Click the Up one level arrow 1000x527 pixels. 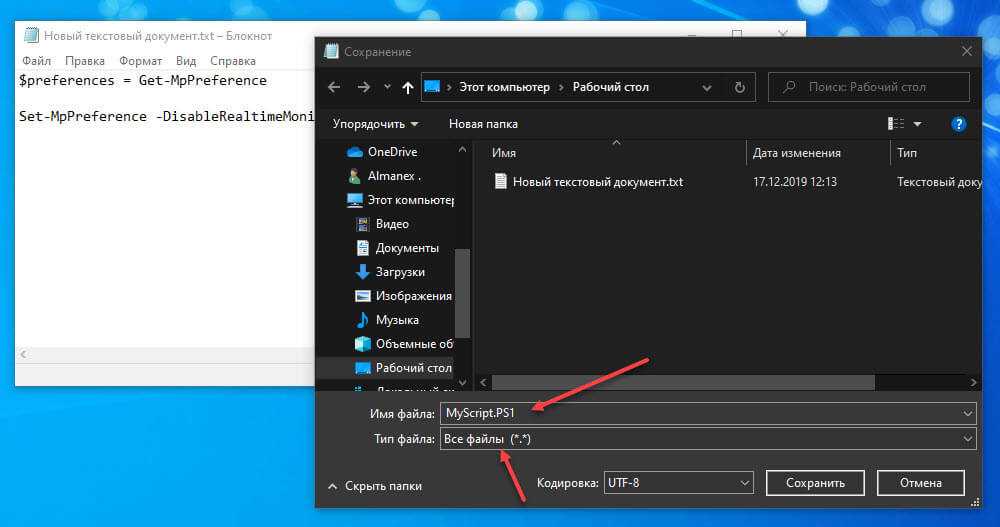[x=408, y=87]
